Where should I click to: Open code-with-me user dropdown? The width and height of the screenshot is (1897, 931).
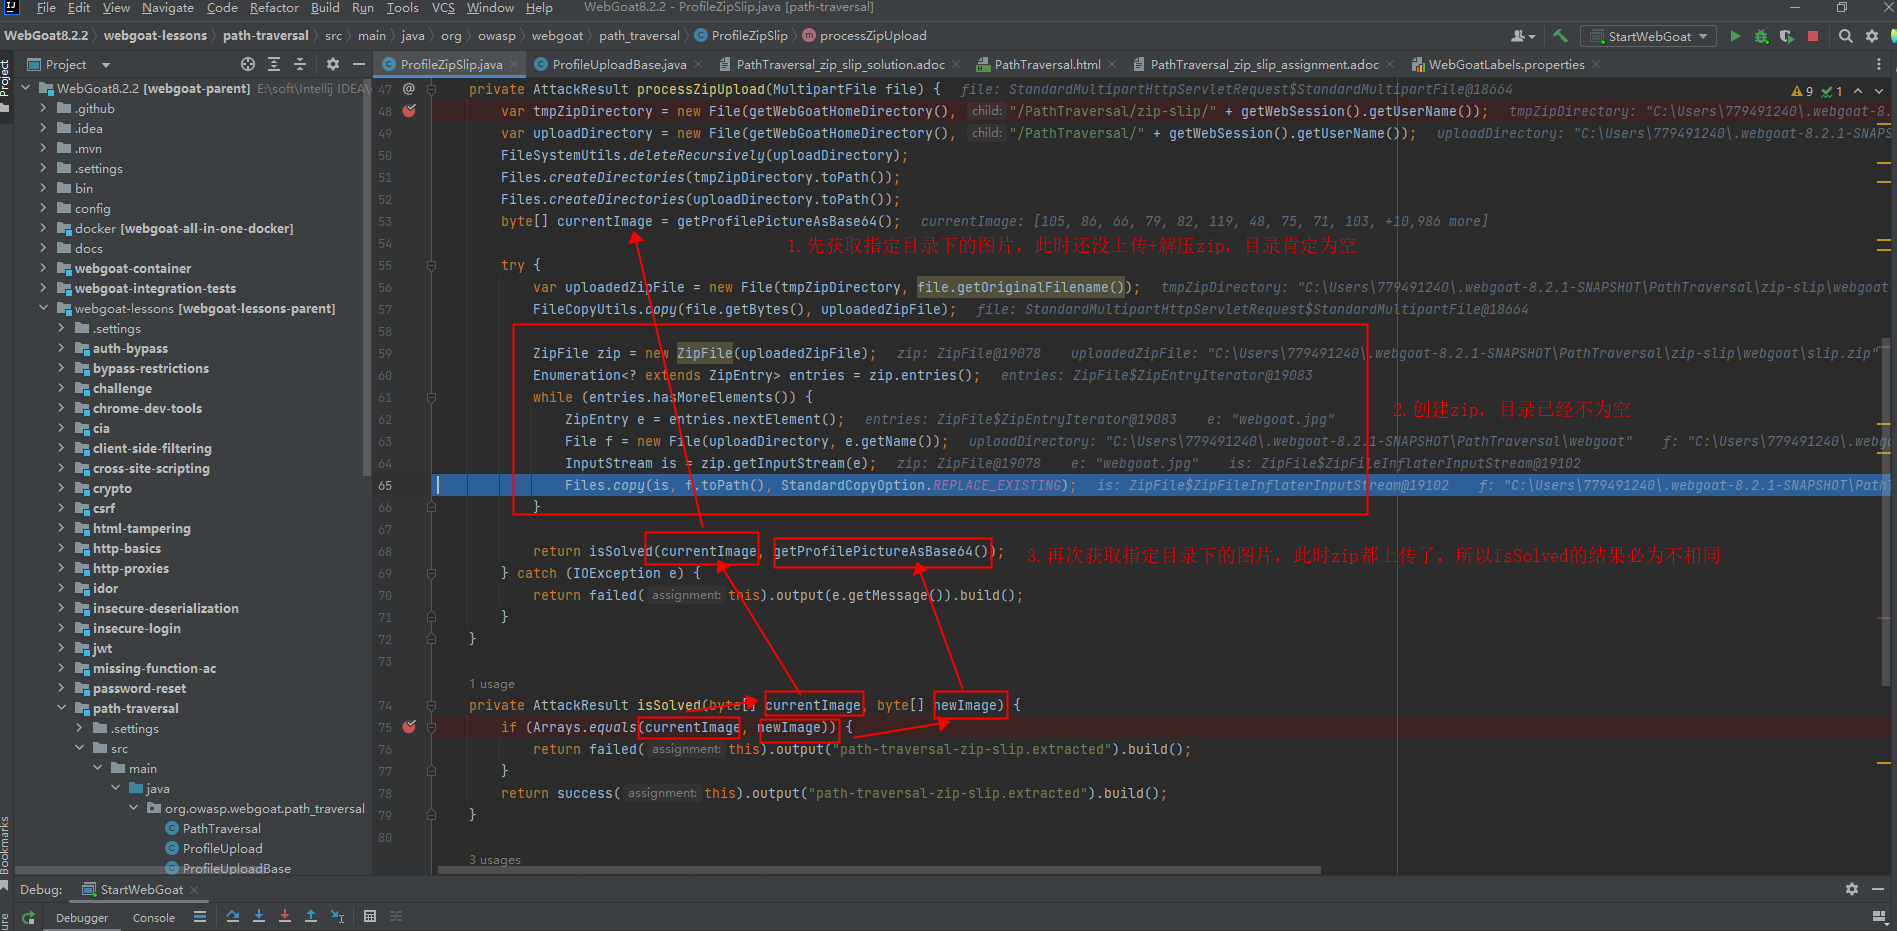point(1523,36)
